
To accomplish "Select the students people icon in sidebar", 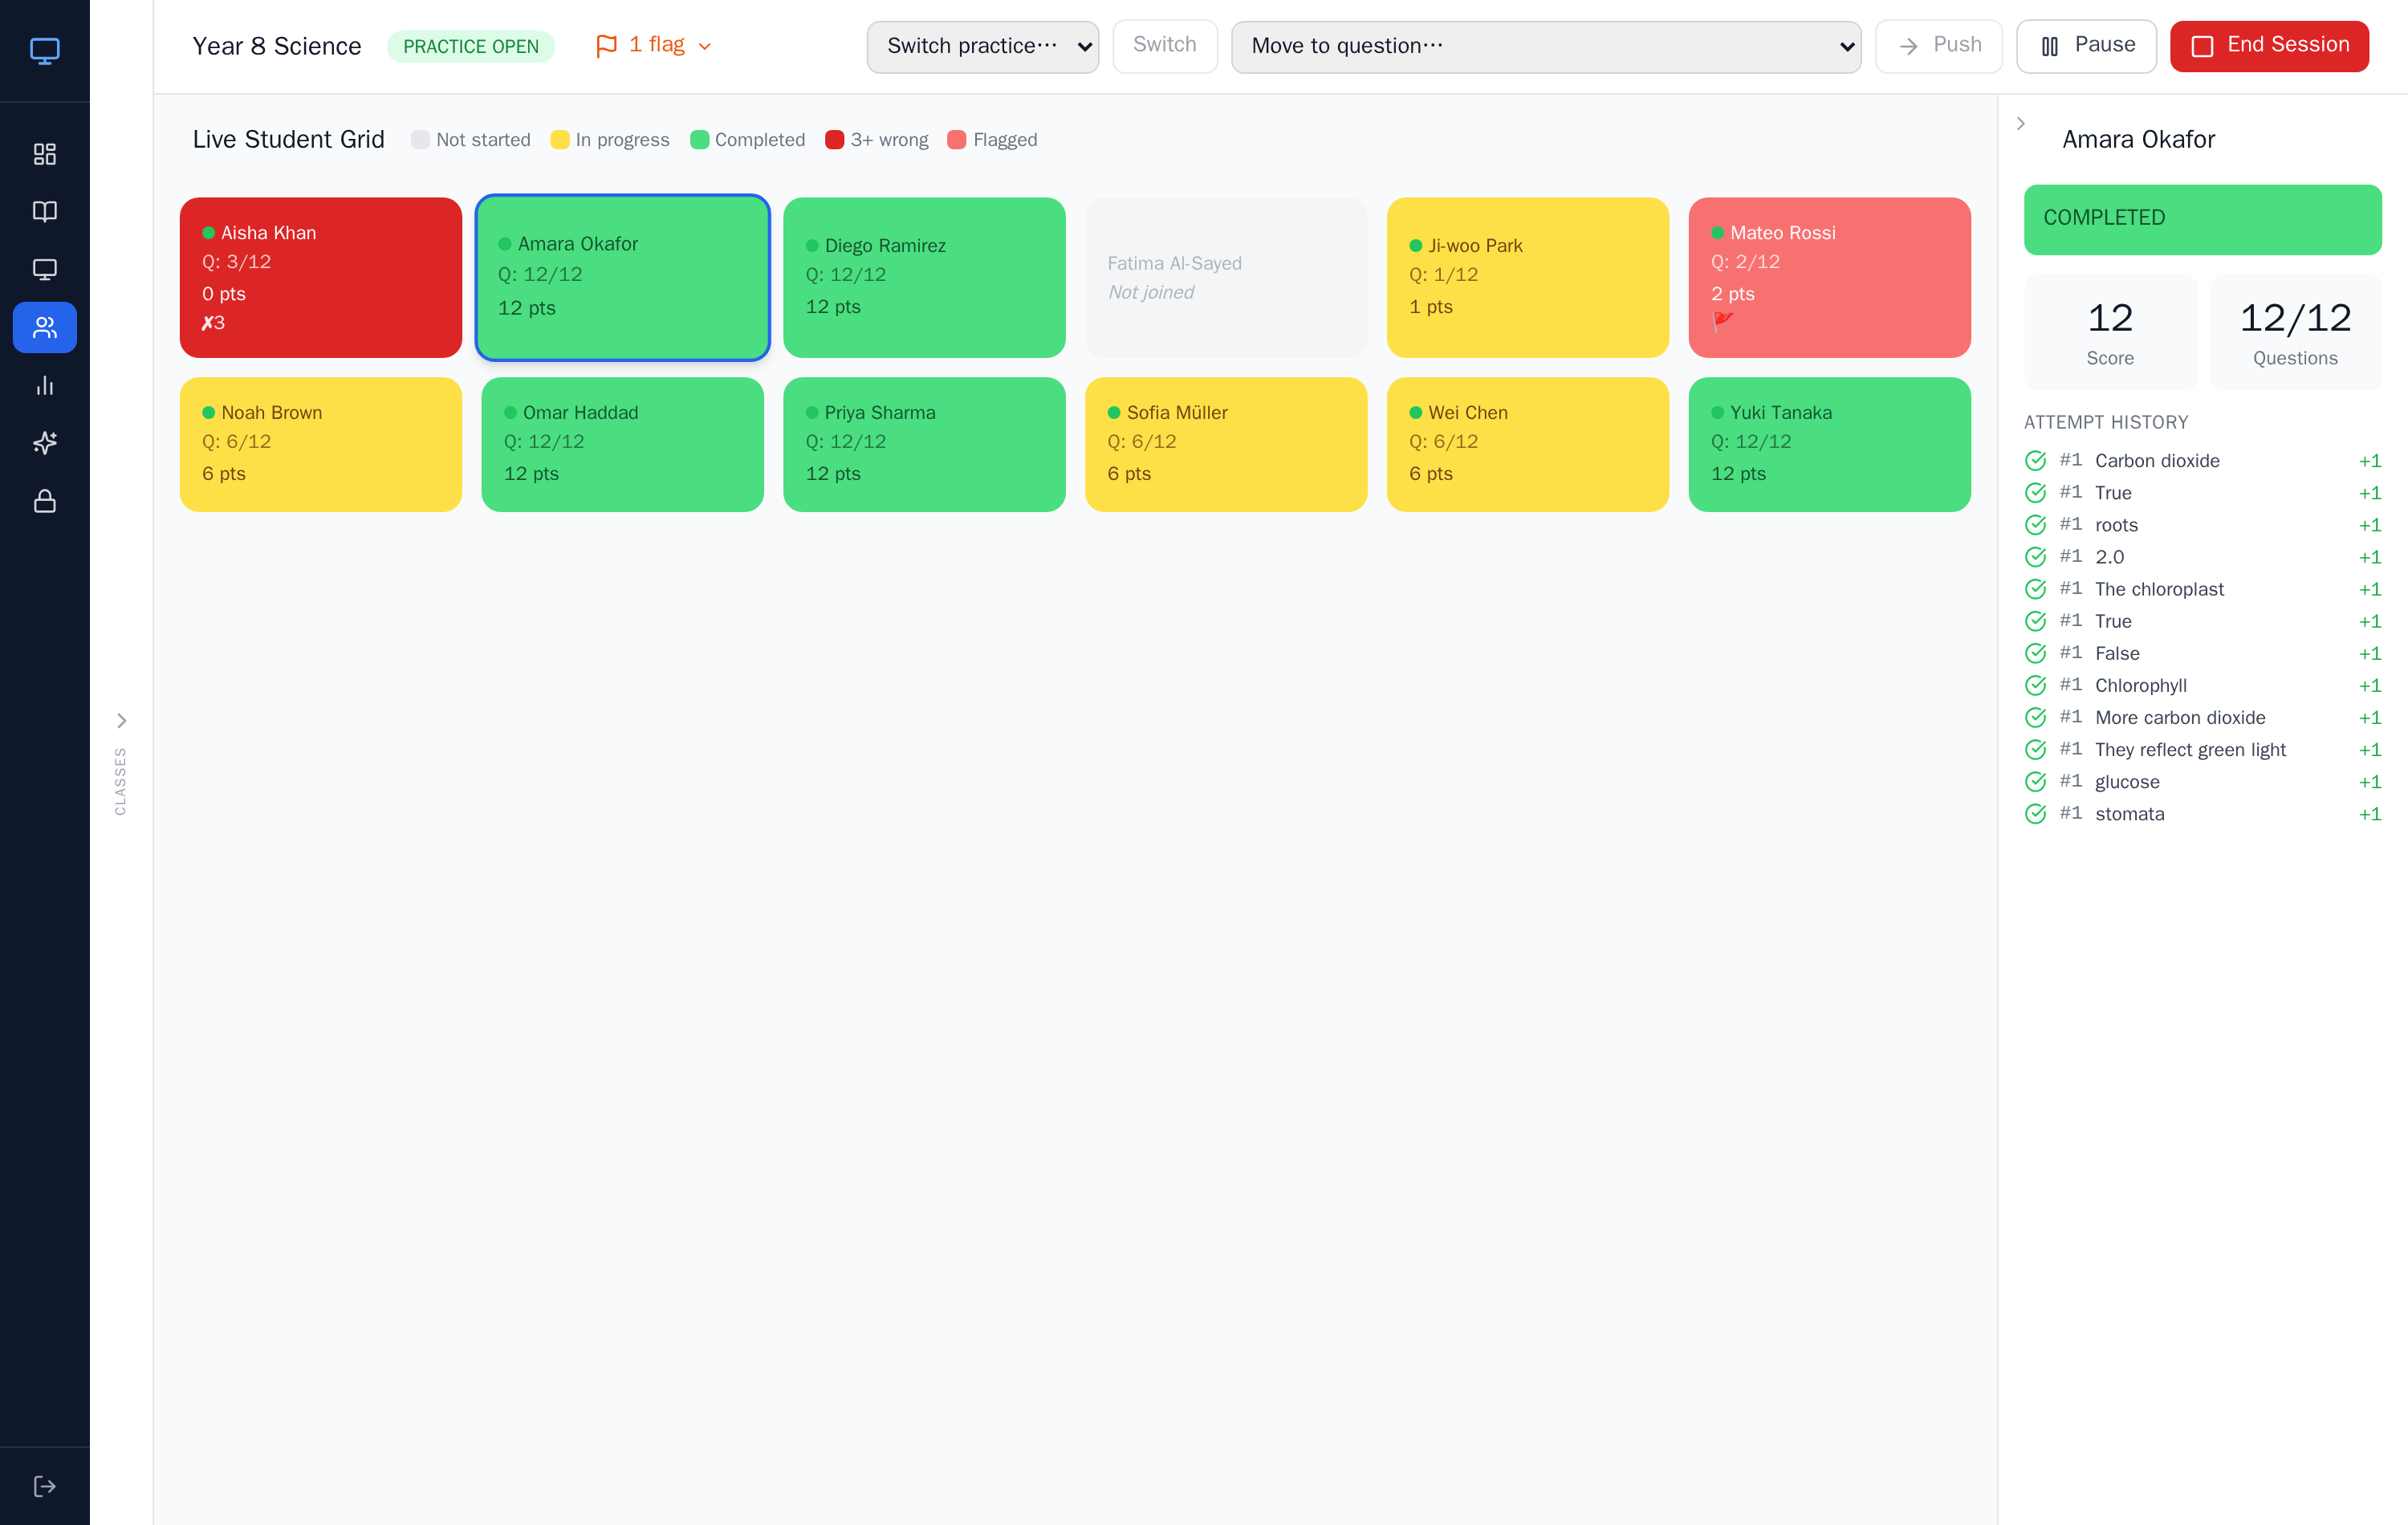I will (45, 327).
